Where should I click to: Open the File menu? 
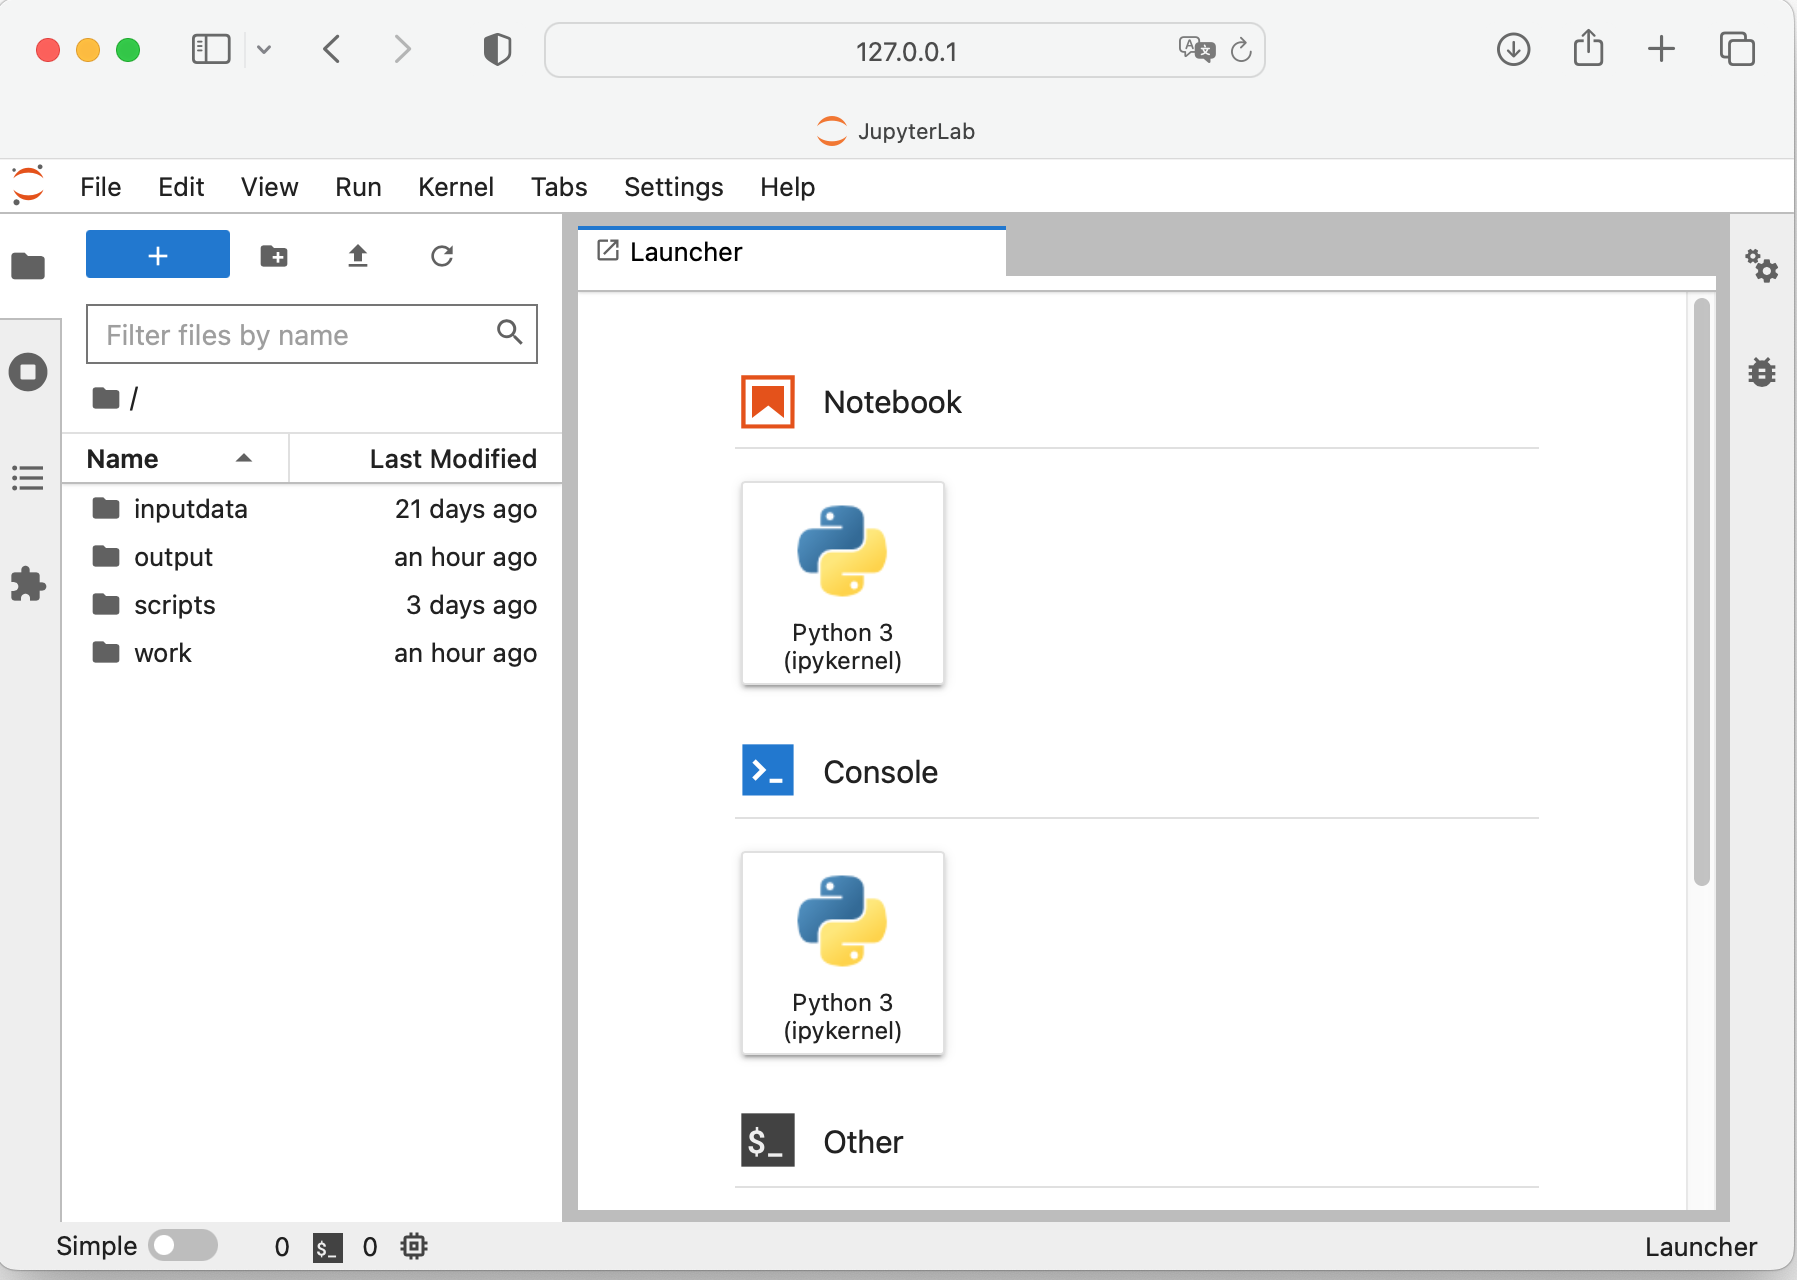(101, 187)
